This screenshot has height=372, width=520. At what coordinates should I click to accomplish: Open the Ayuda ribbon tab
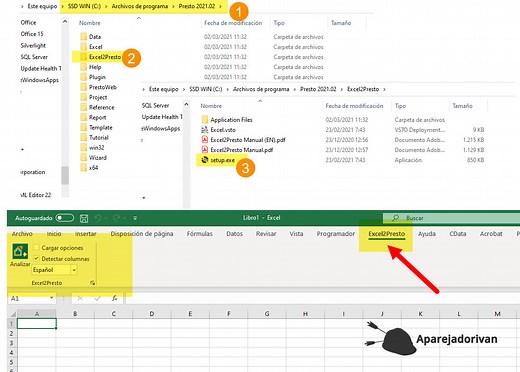(x=427, y=234)
